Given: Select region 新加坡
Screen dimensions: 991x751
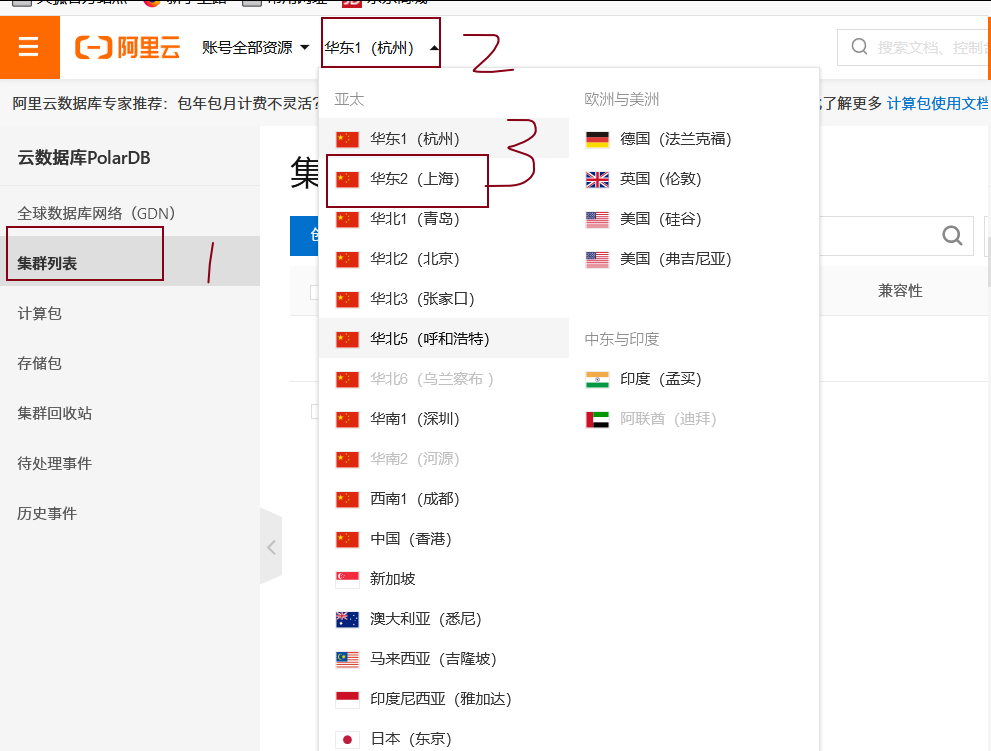Looking at the screenshot, I should [444, 578].
